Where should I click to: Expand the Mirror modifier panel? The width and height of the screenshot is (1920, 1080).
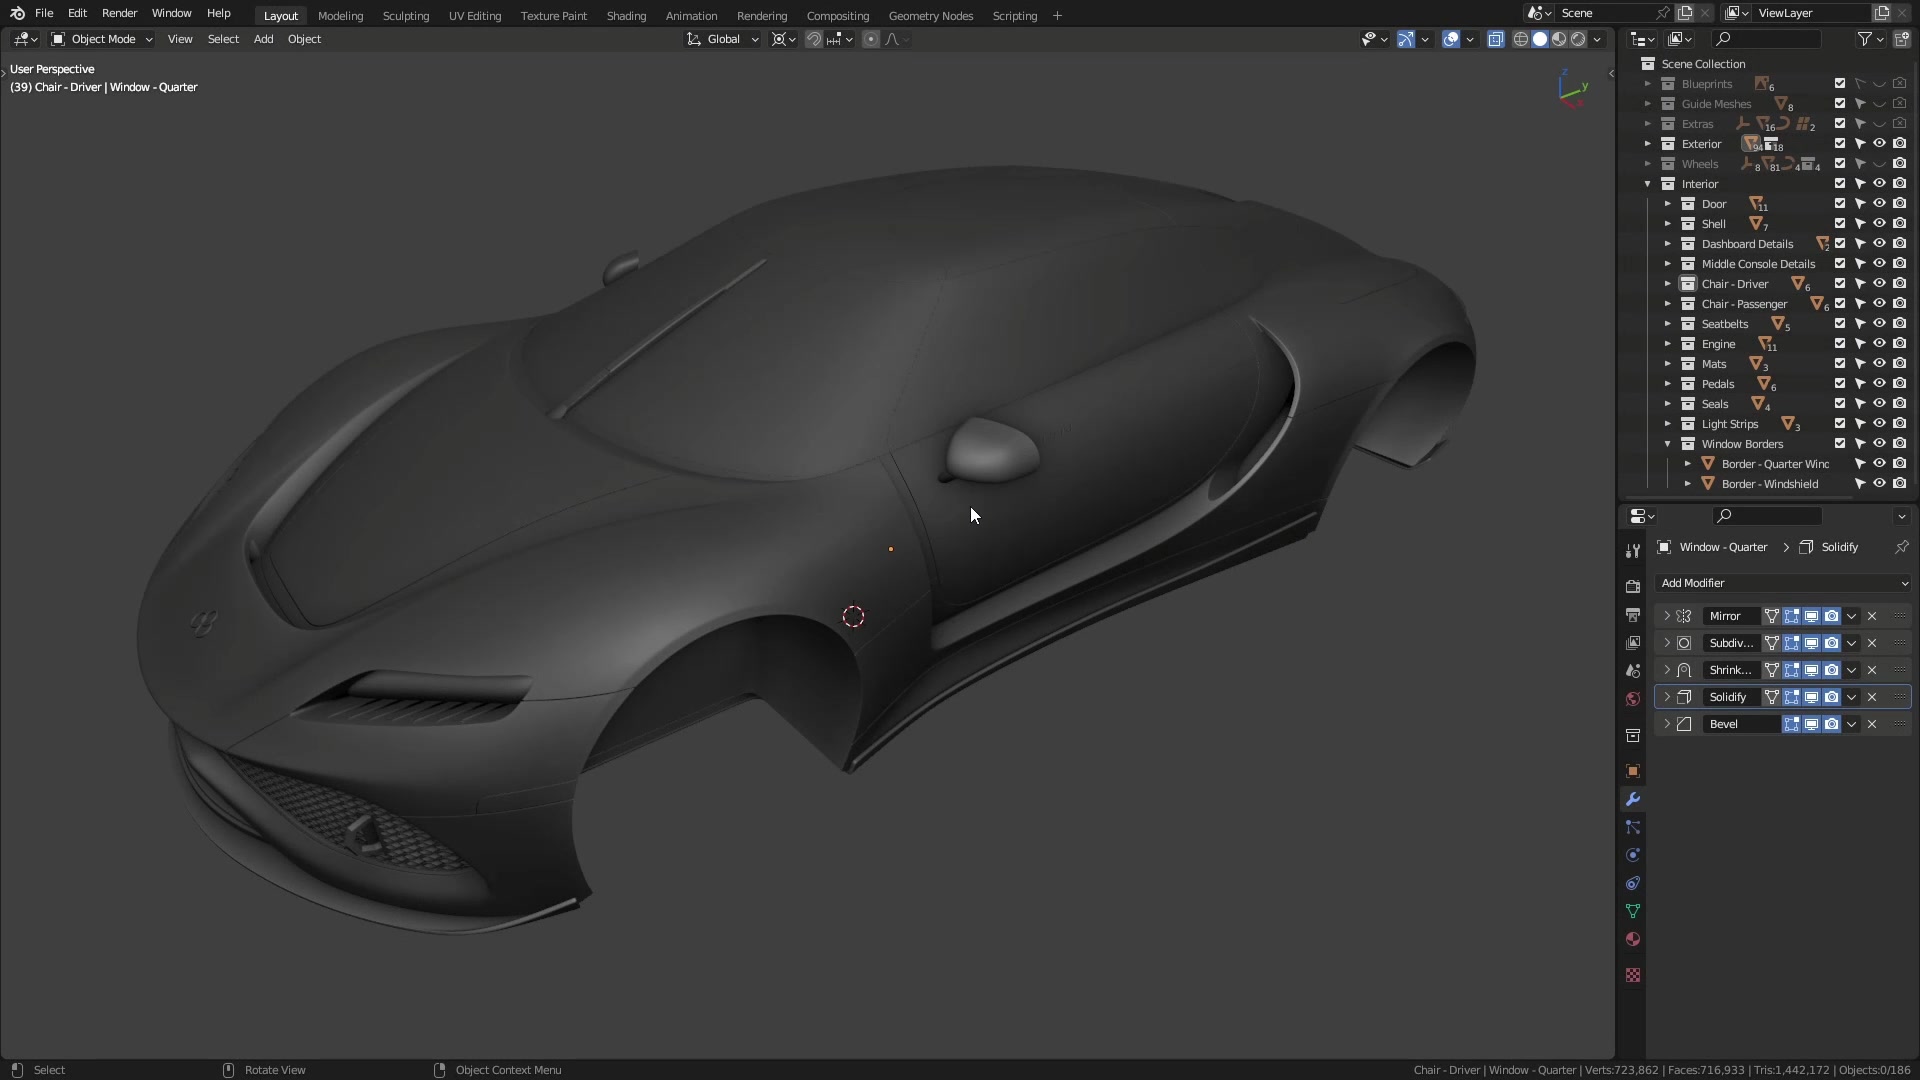pyautogui.click(x=1667, y=616)
